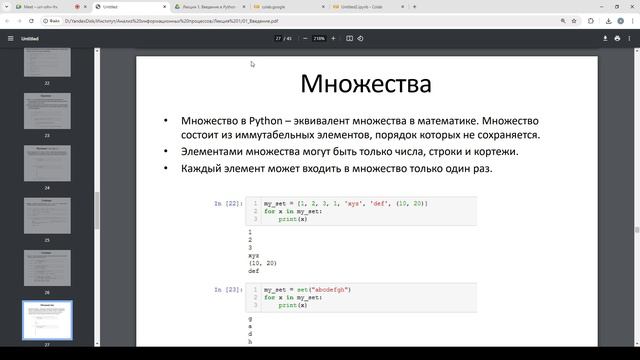Click the In [22] cell label
The width and height of the screenshot is (640, 360).
229,203
